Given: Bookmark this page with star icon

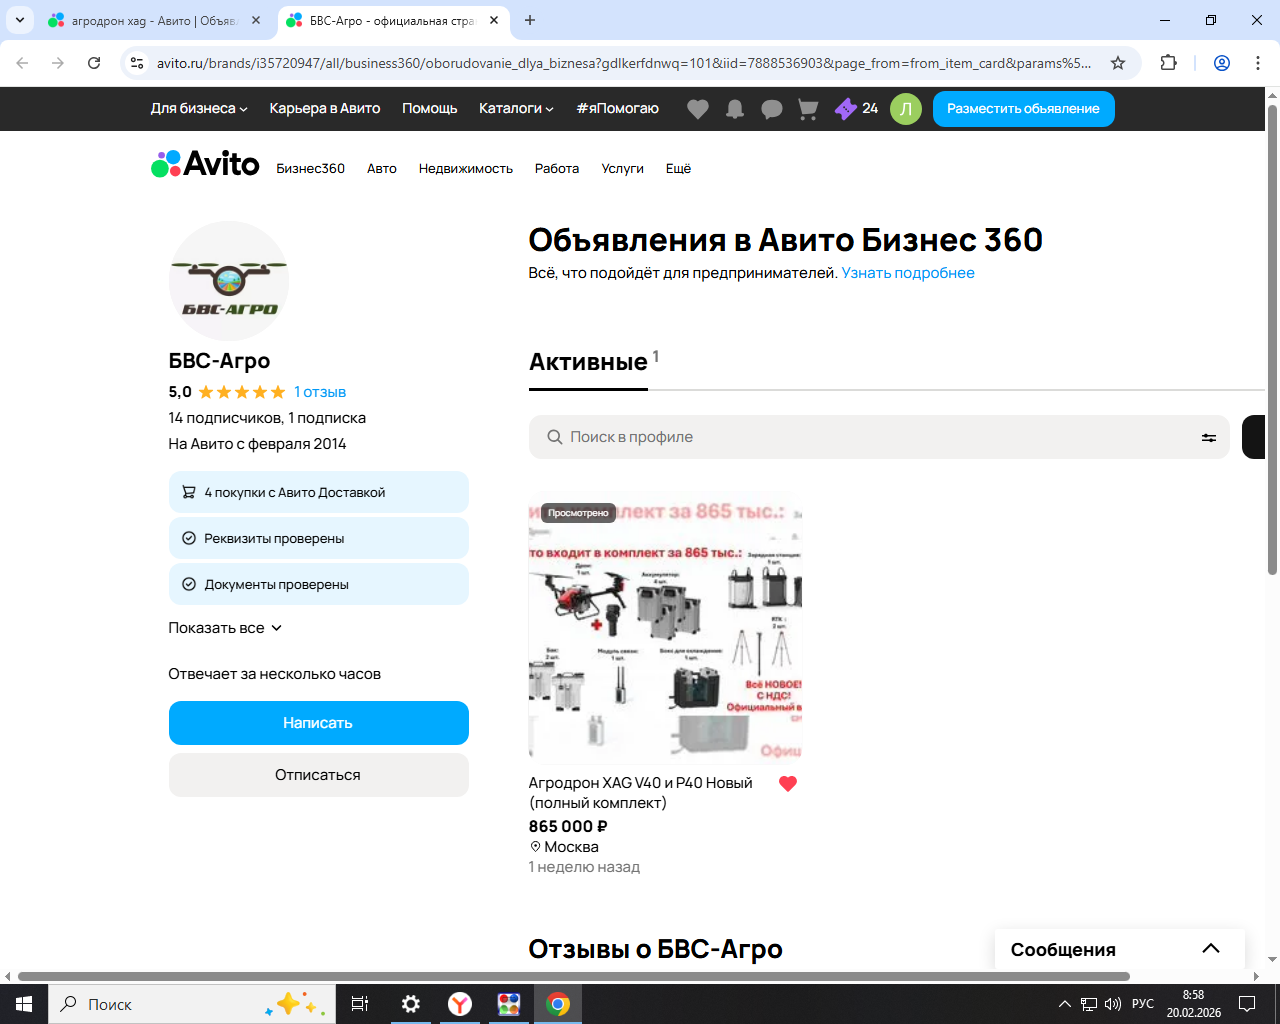Looking at the screenshot, I should [1118, 63].
